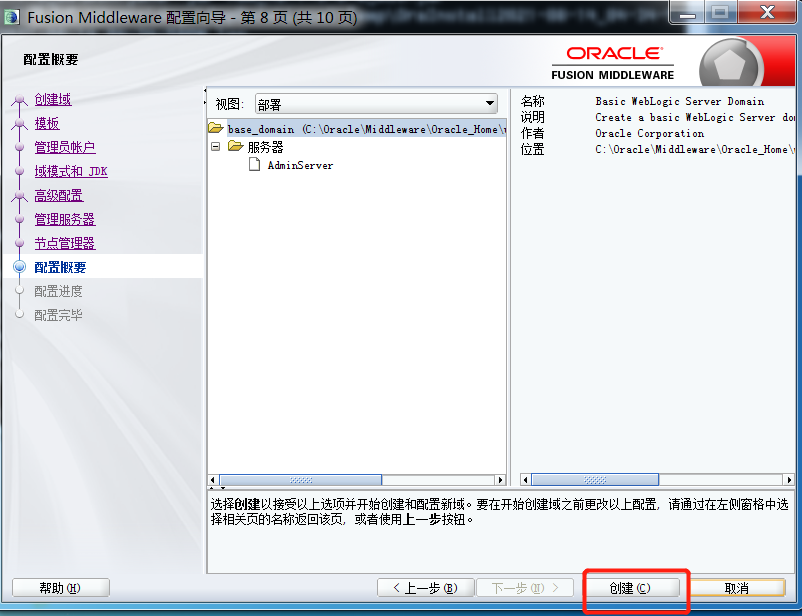The height and width of the screenshot is (616, 802).
Task: Select current 配置概要 step
Action: (x=60, y=267)
